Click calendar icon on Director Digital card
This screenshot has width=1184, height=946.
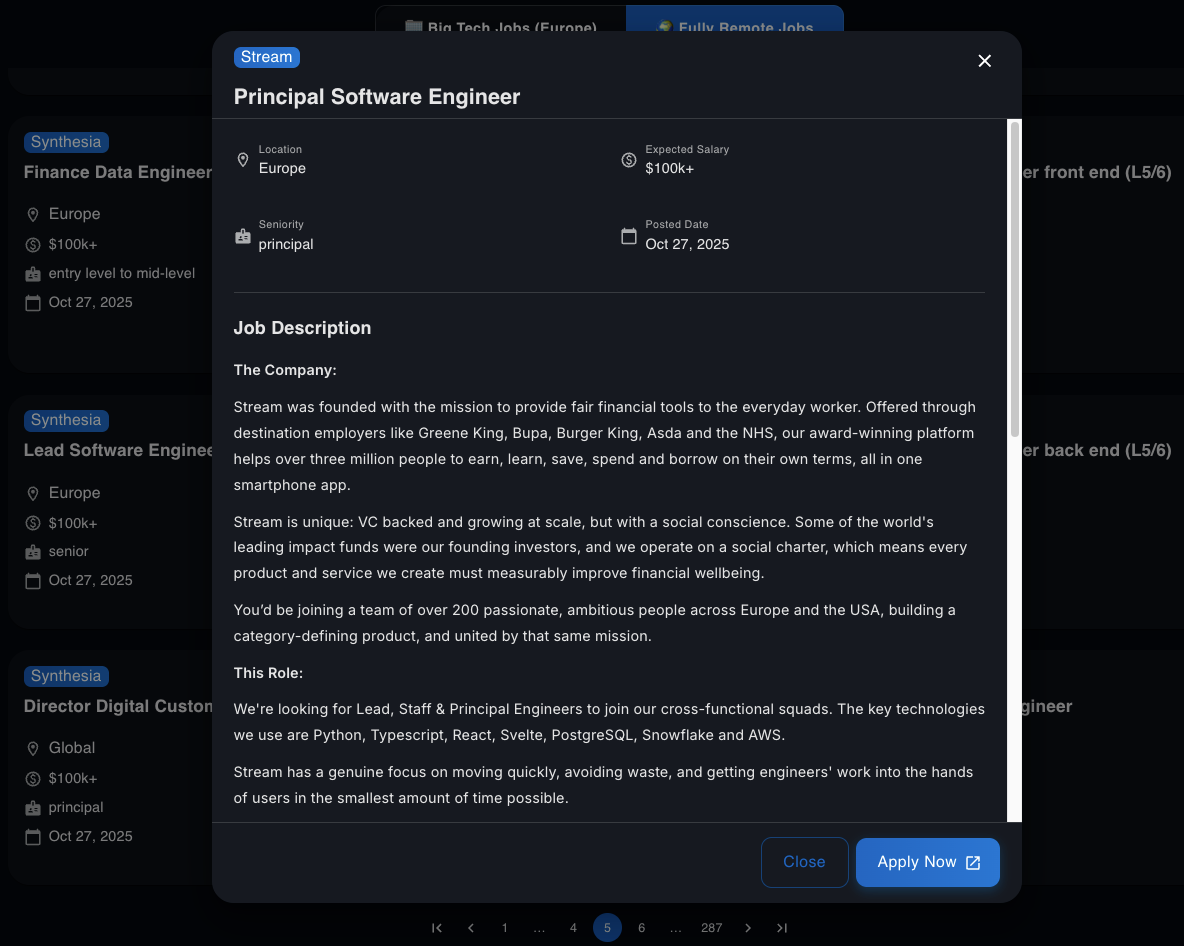click(32, 837)
